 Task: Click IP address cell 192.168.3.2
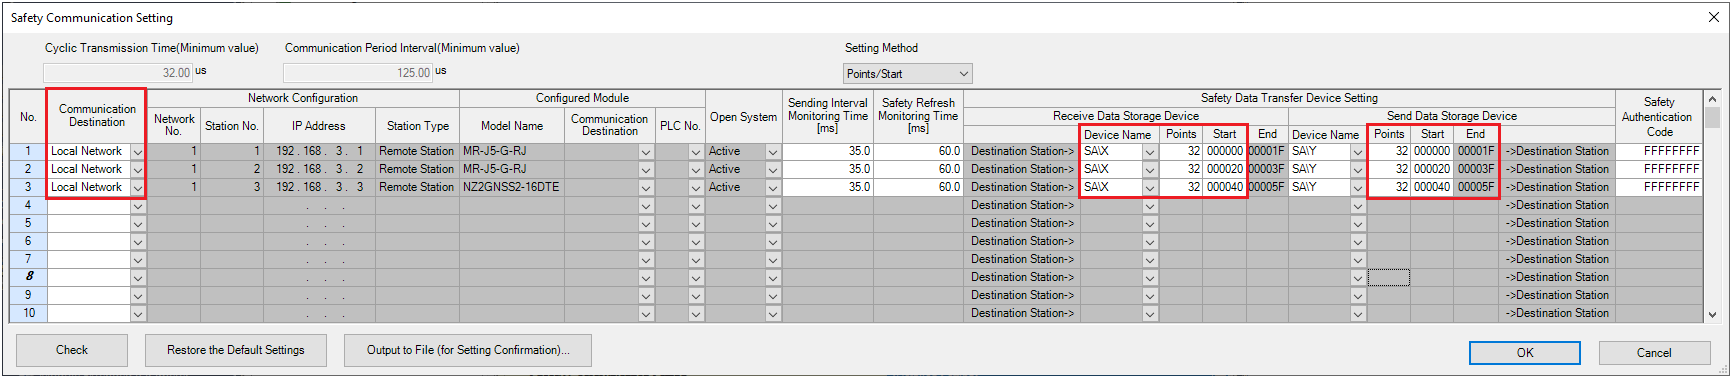click(x=319, y=170)
